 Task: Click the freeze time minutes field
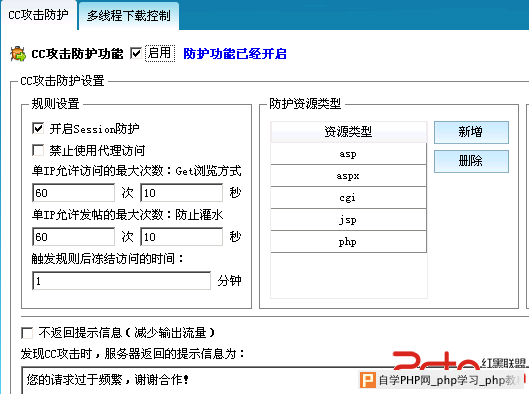(x=121, y=281)
